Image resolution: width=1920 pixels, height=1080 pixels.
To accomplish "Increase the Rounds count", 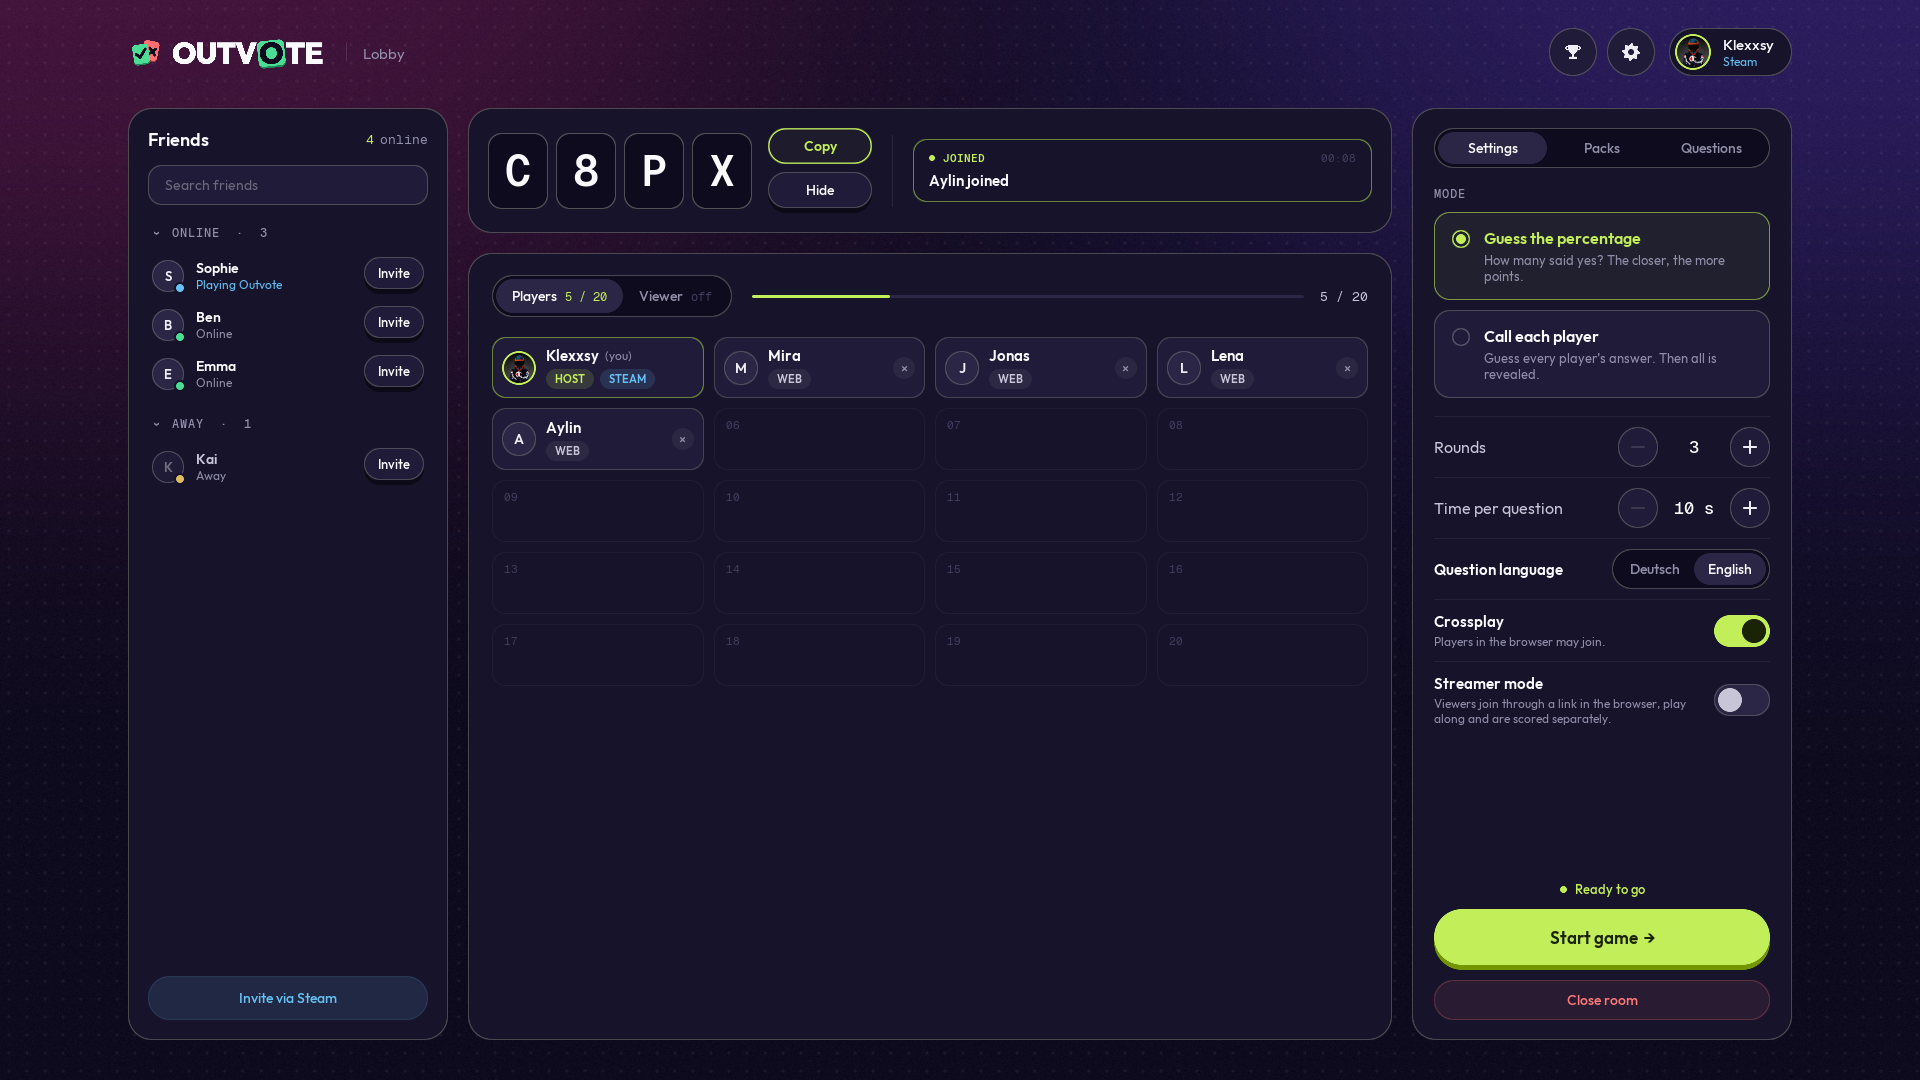I will 1750,447.
